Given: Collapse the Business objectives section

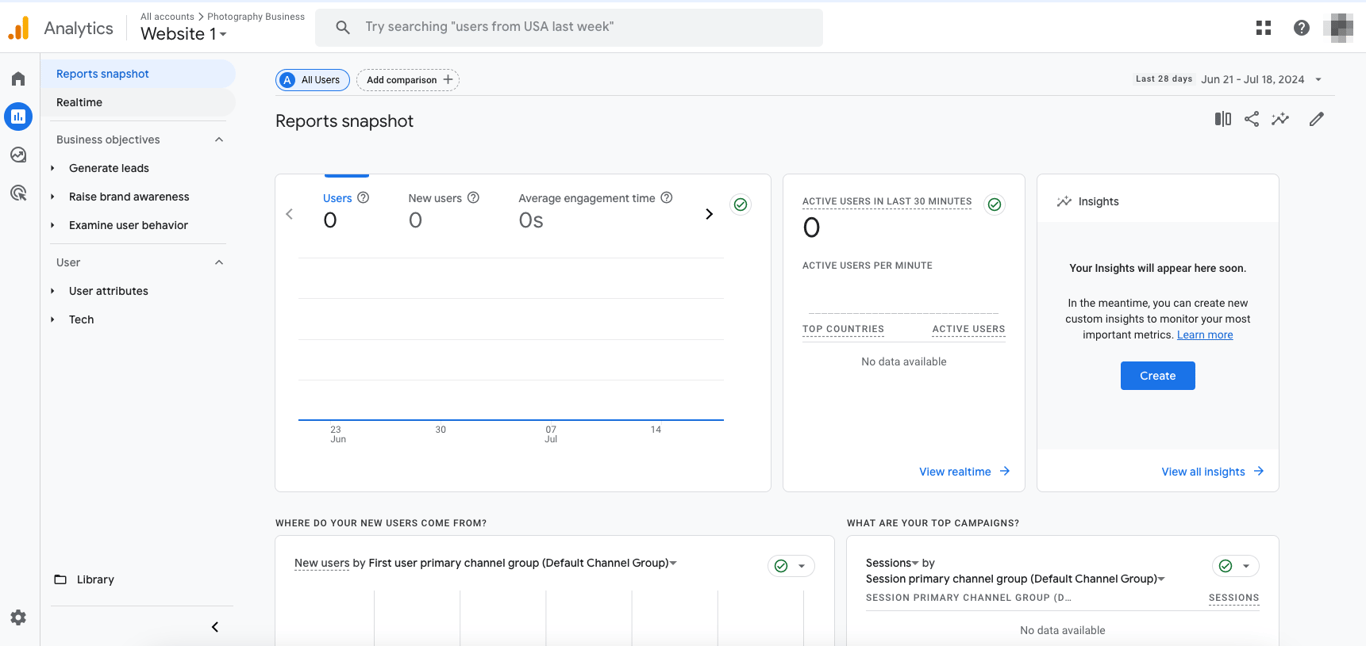Looking at the screenshot, I should [218, 139].
